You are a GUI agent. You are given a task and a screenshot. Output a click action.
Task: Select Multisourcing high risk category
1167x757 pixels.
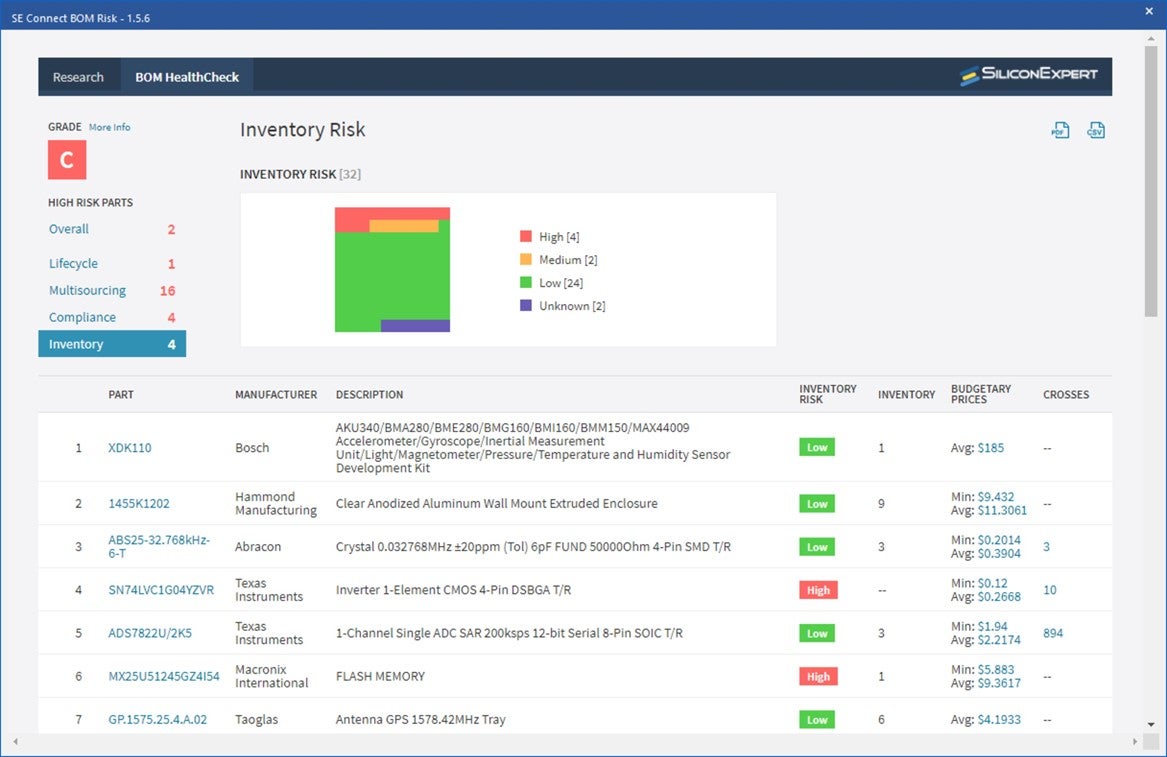click(x=87, y=290)
